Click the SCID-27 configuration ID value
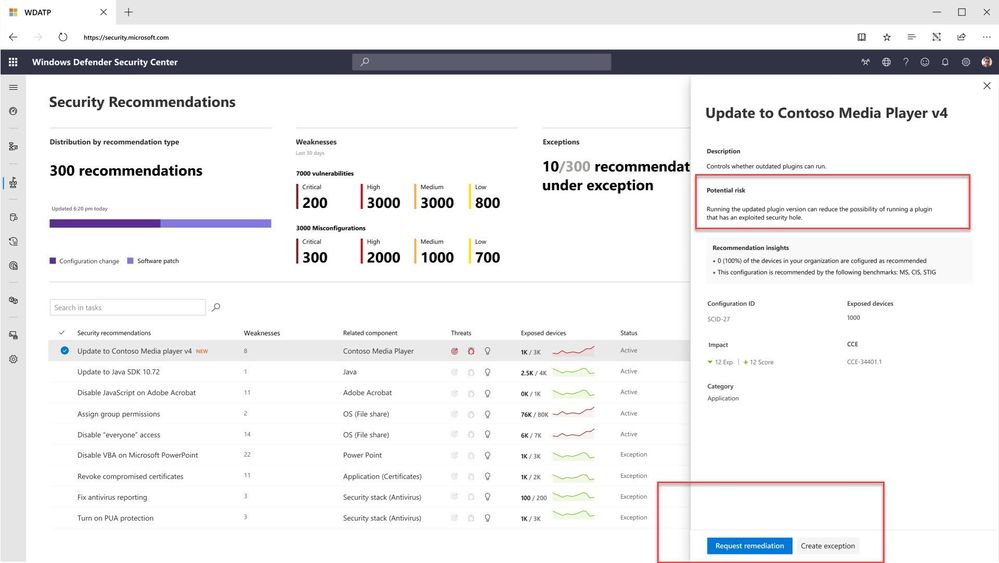Viewport: 999px width, 563px height. pyautogui.click(x=719, y=319)
